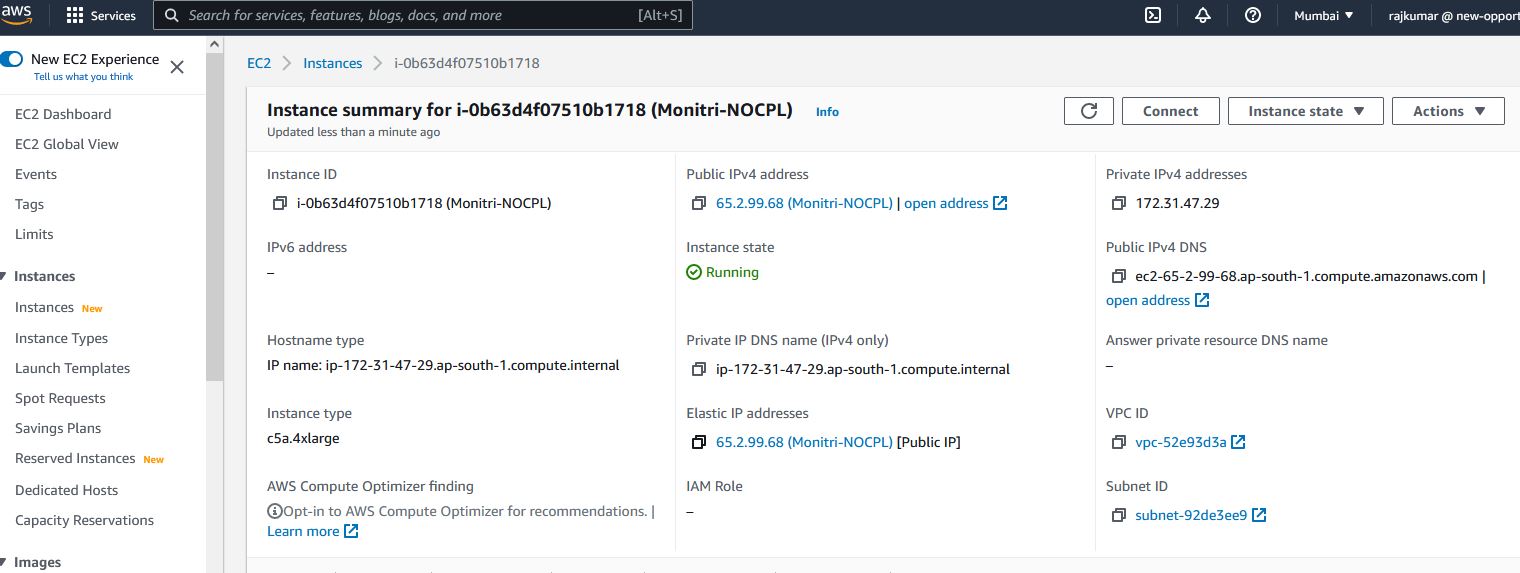Screen dimensions: 1520x573
Task: Toggle the New EC2 Experience switch
Action: click(12, 59)
